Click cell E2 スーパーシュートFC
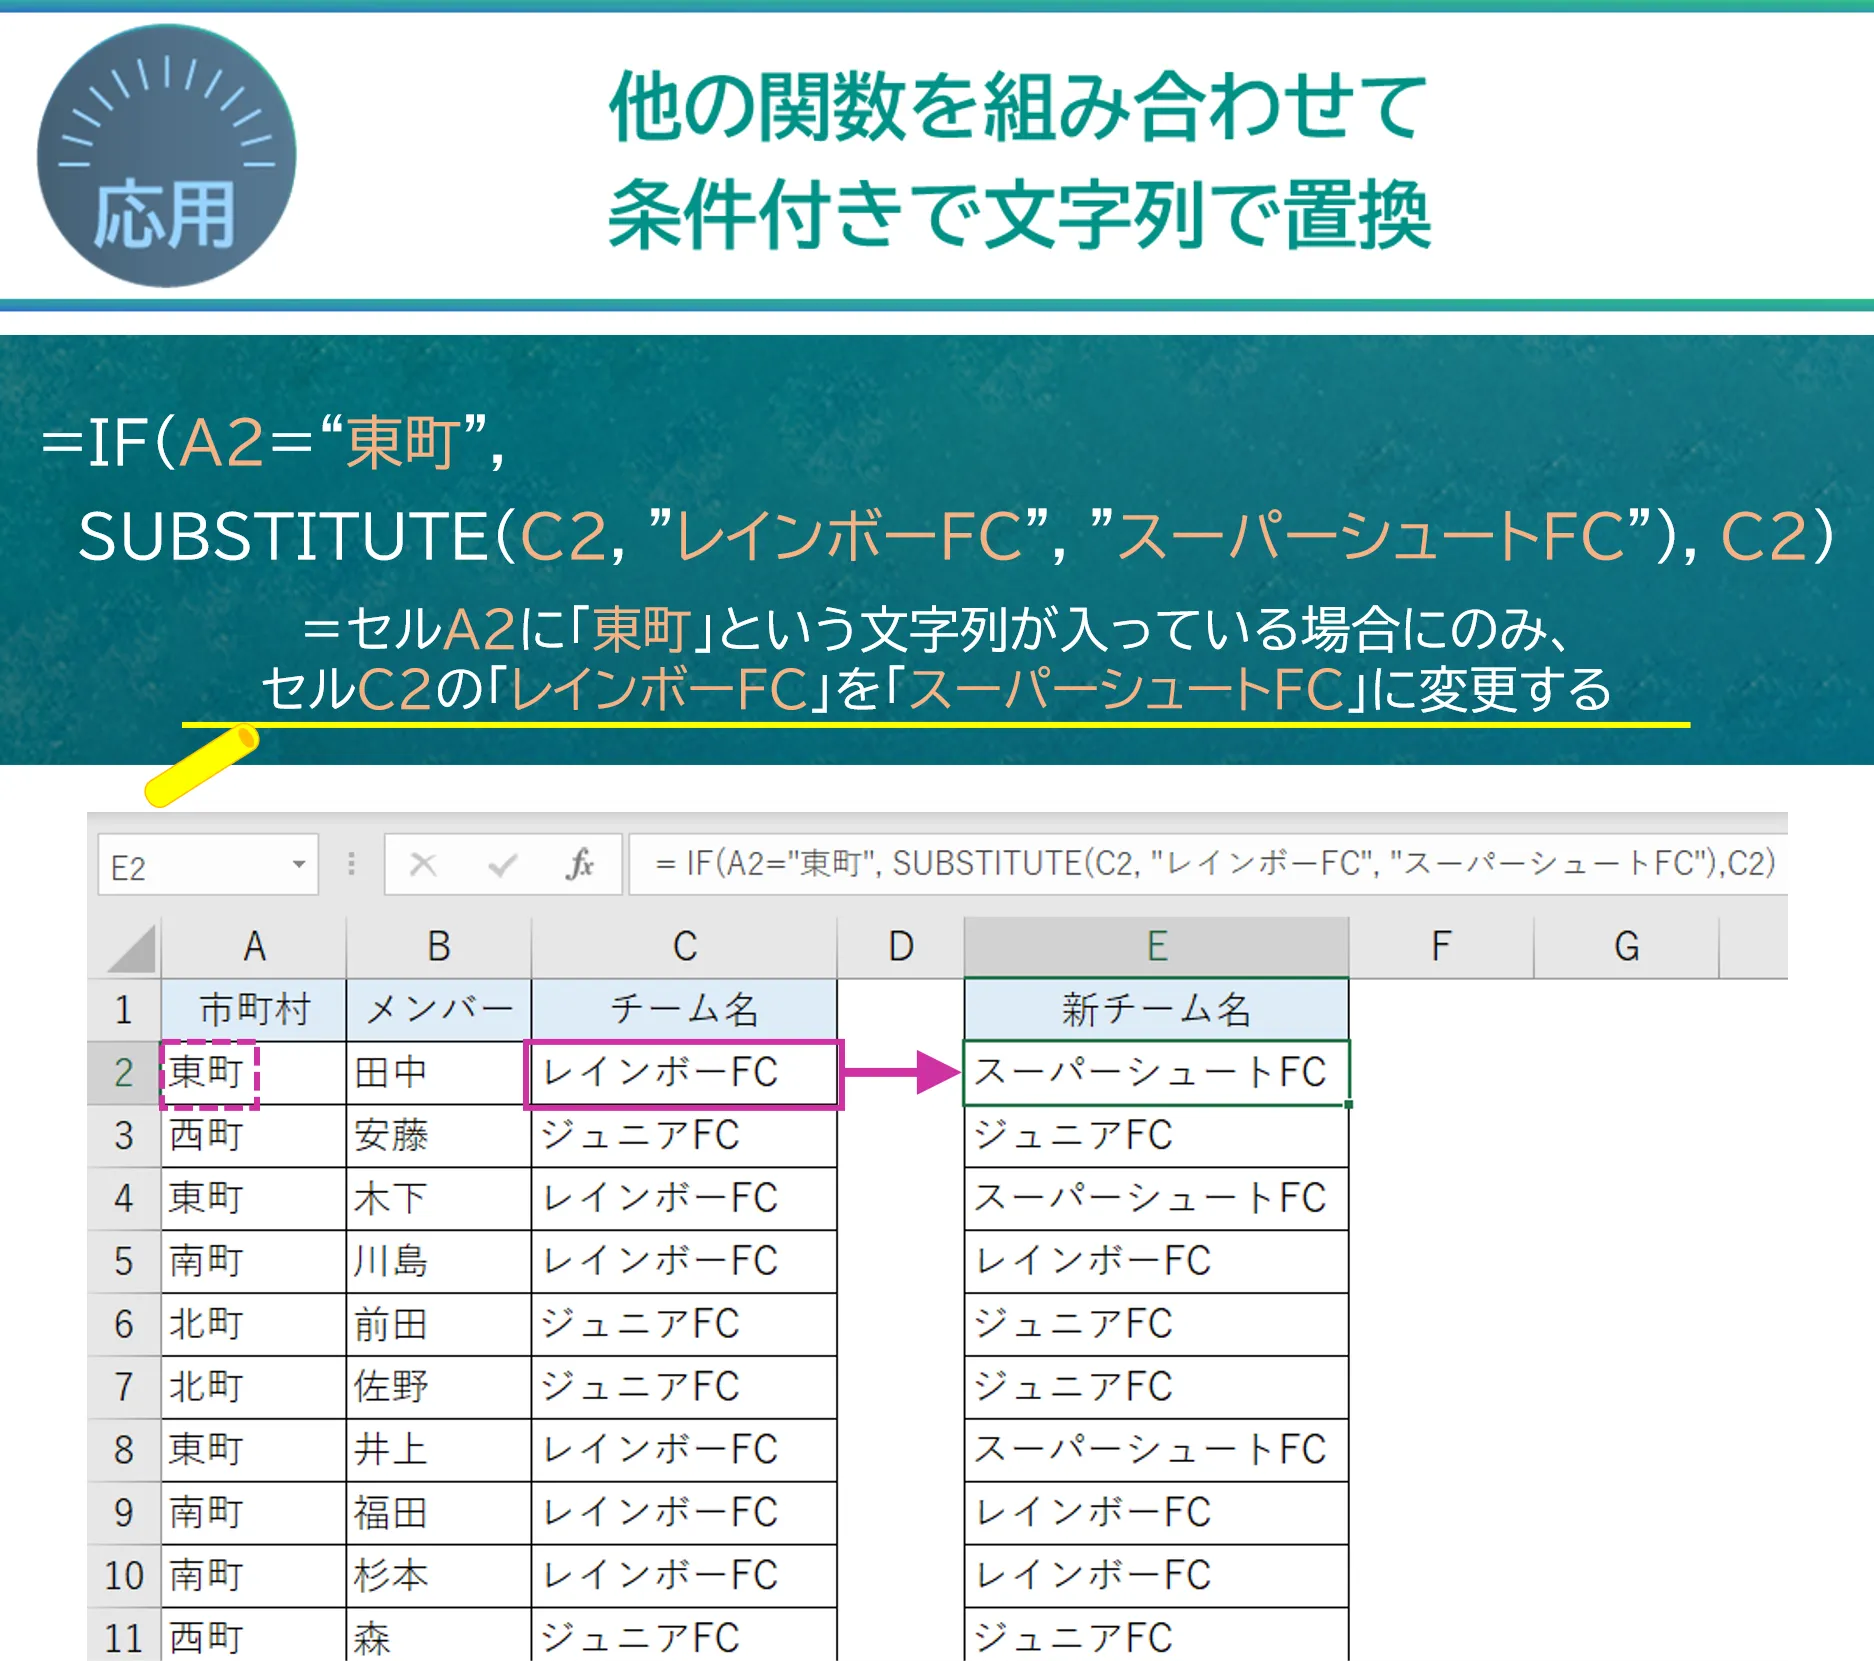The width and height of the screenshot is (1874, 1661). pyautogui.click(x=1157, y=1073)
